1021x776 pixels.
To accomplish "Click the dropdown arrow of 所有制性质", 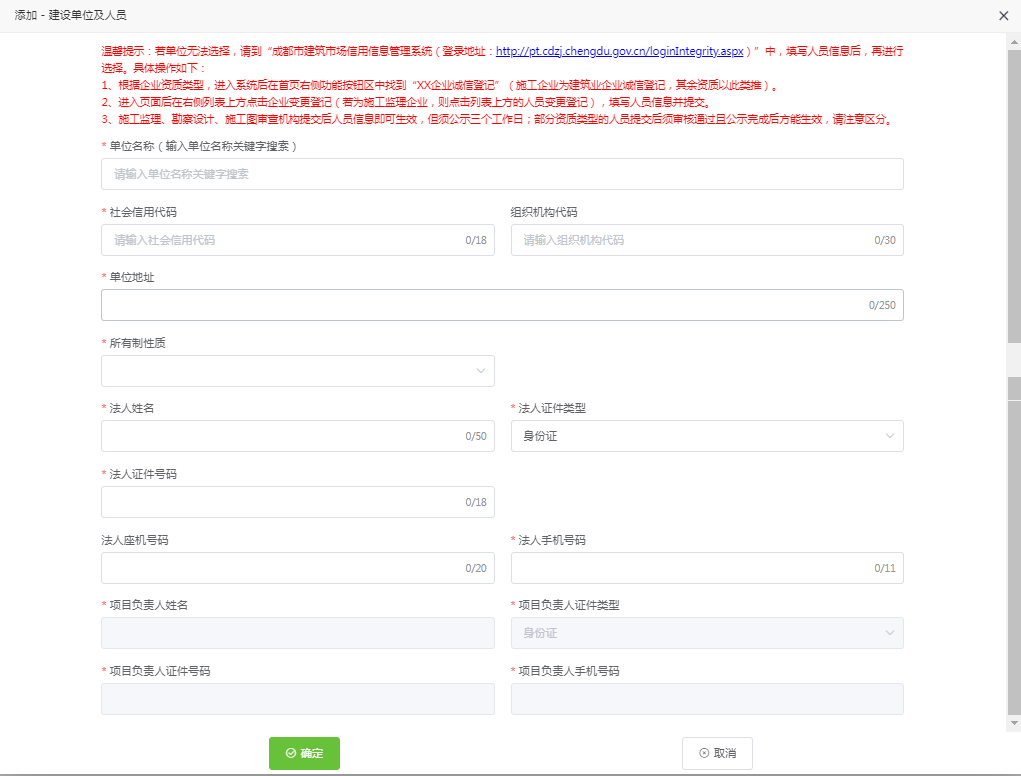I will [x=483, y=370].
